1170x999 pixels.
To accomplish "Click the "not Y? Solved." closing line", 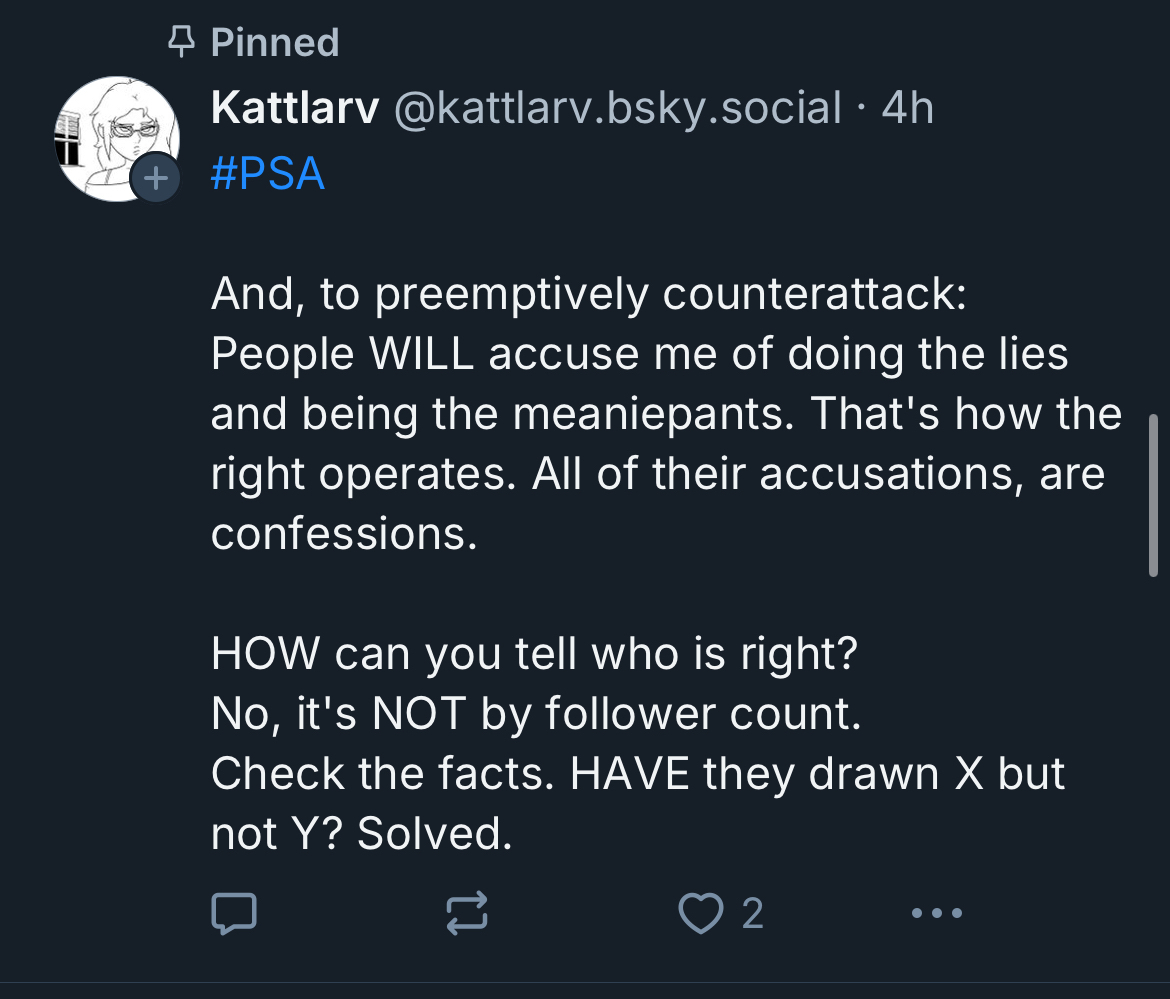I will [x=361, y=834].
